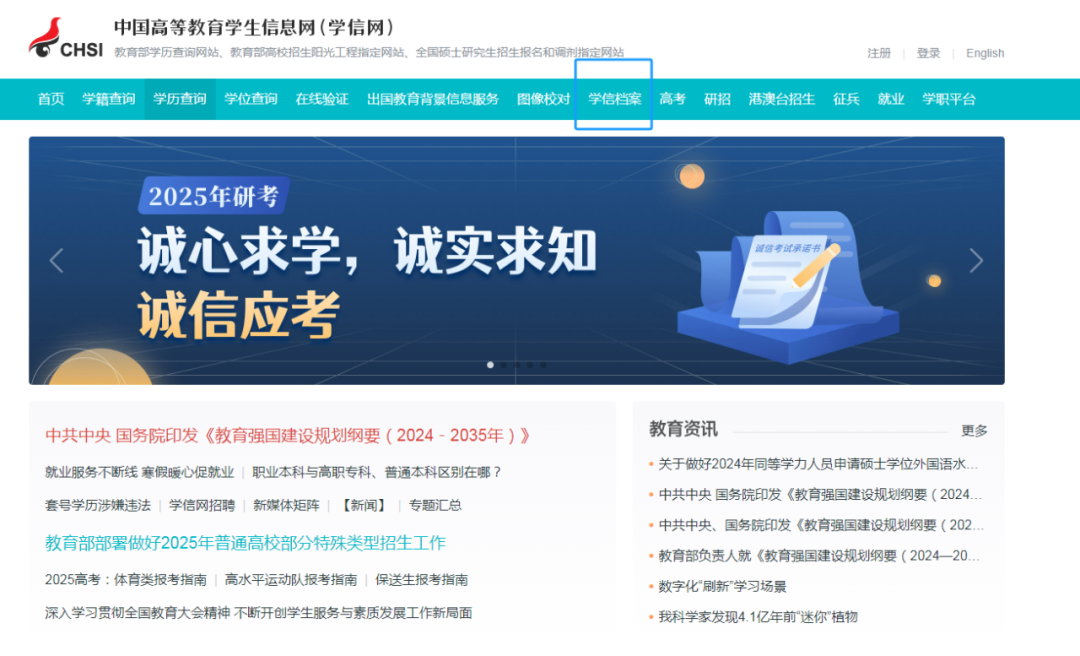Open link 职业本科与高职专科、普通本科区别在哪？

(377, 472)
